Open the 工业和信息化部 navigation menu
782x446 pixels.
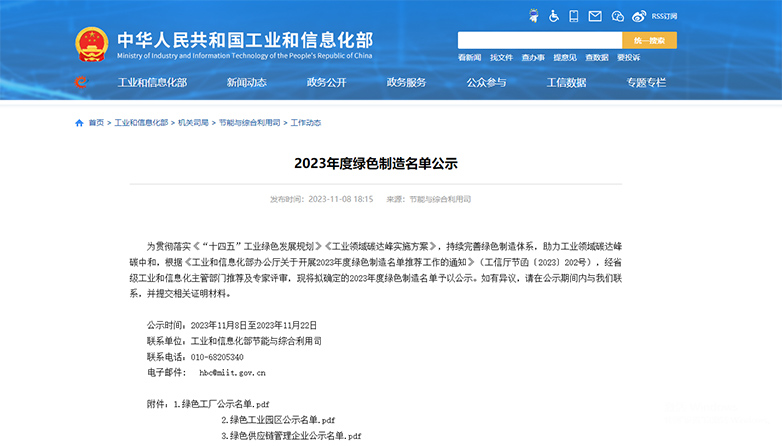[152, 82]
